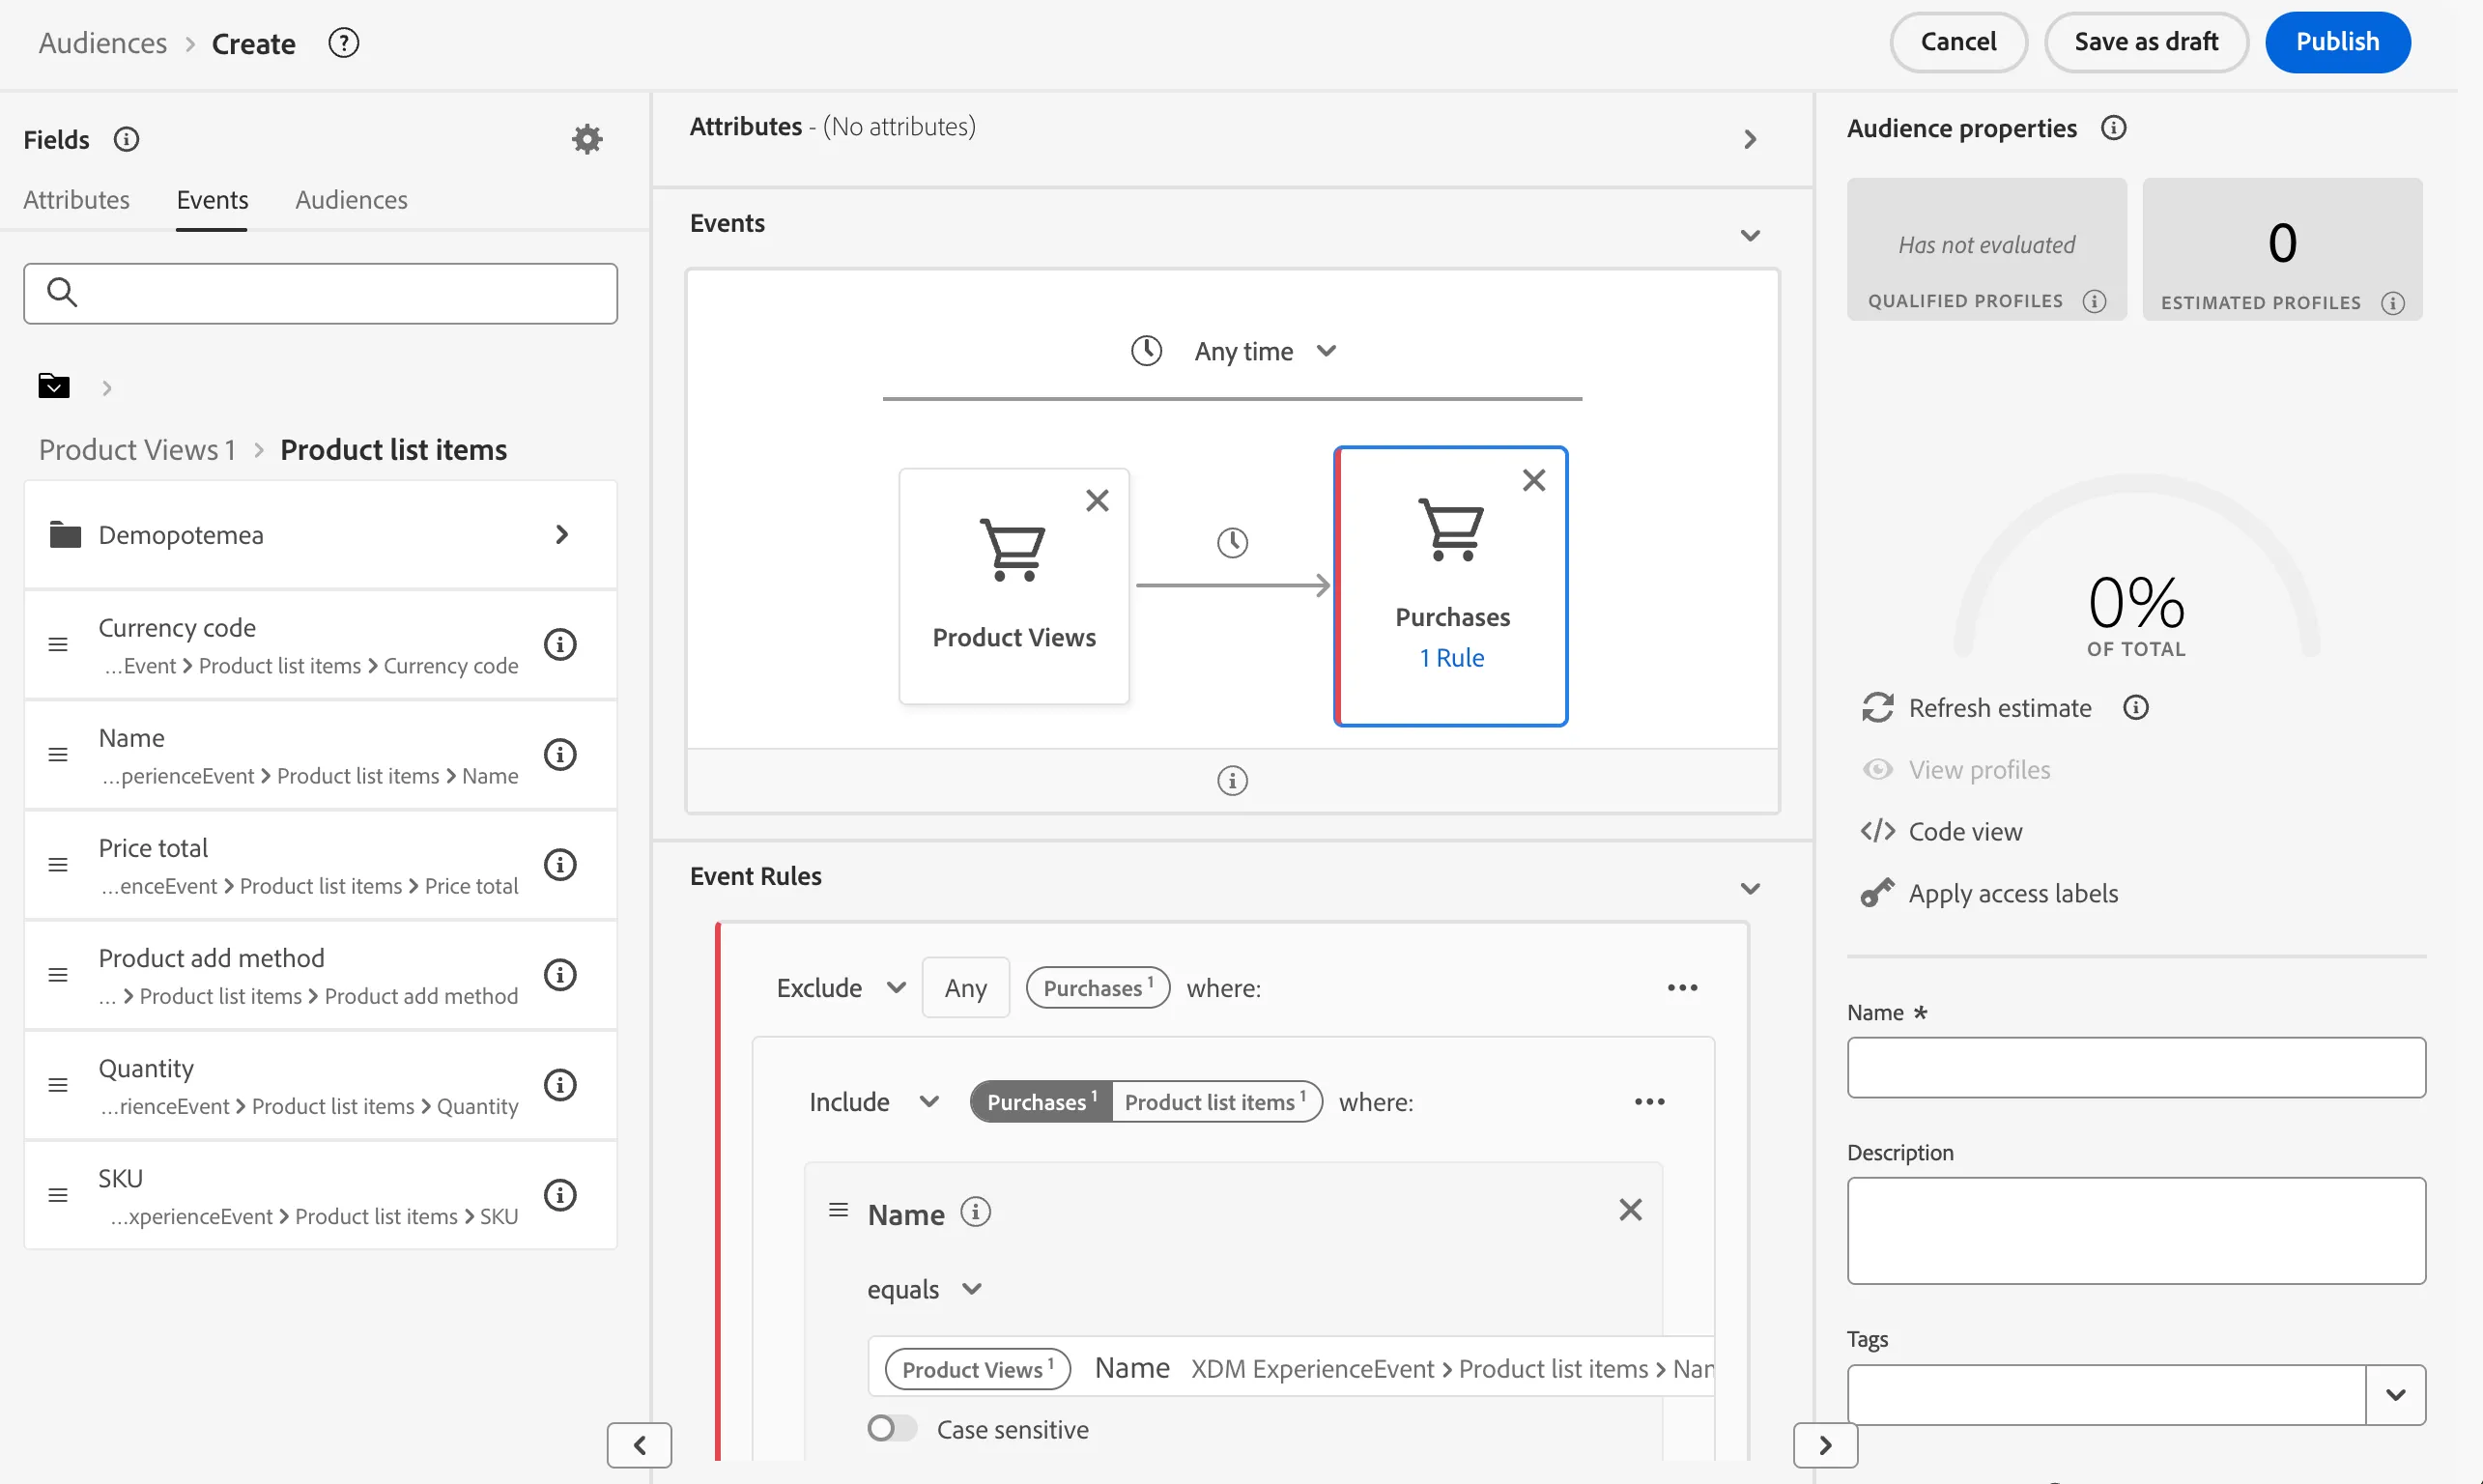This screenshot has height=1484, width=2483.
Task: Show info for Price total field
Action: (560, 864)
